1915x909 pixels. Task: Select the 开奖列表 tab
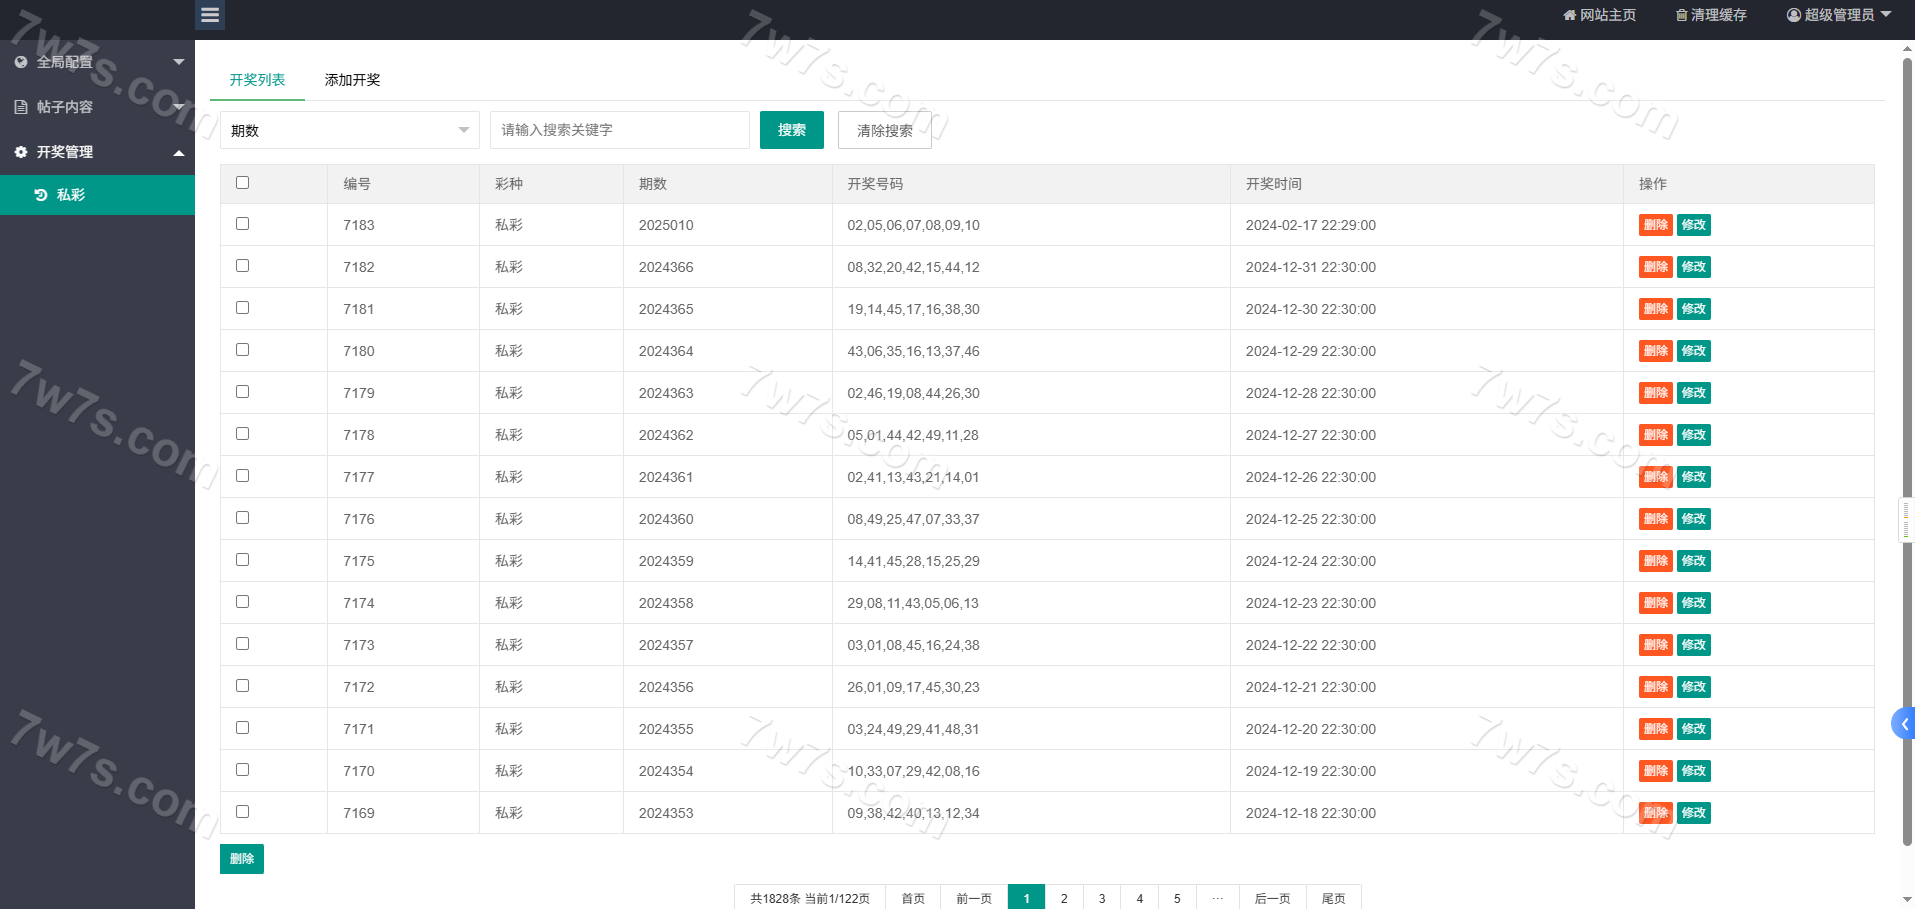point(257,80)
